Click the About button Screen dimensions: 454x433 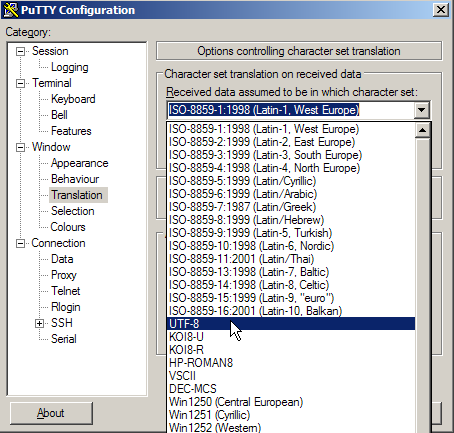coord(51,413)
